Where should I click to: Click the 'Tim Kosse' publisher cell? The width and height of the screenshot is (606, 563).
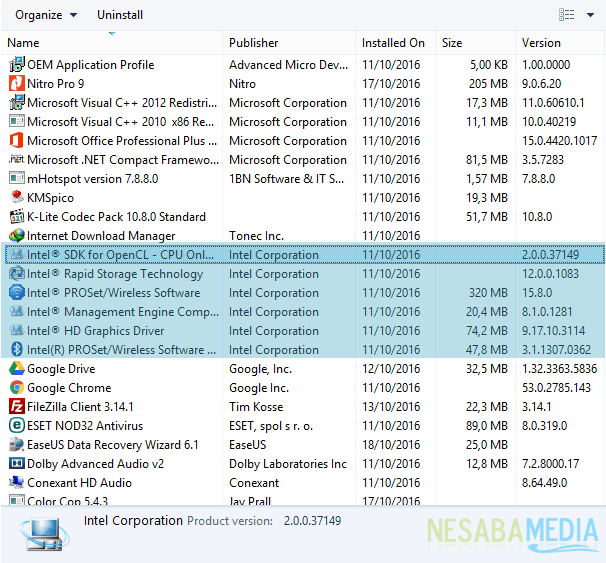pyautogui.click(x=256, y=407)
